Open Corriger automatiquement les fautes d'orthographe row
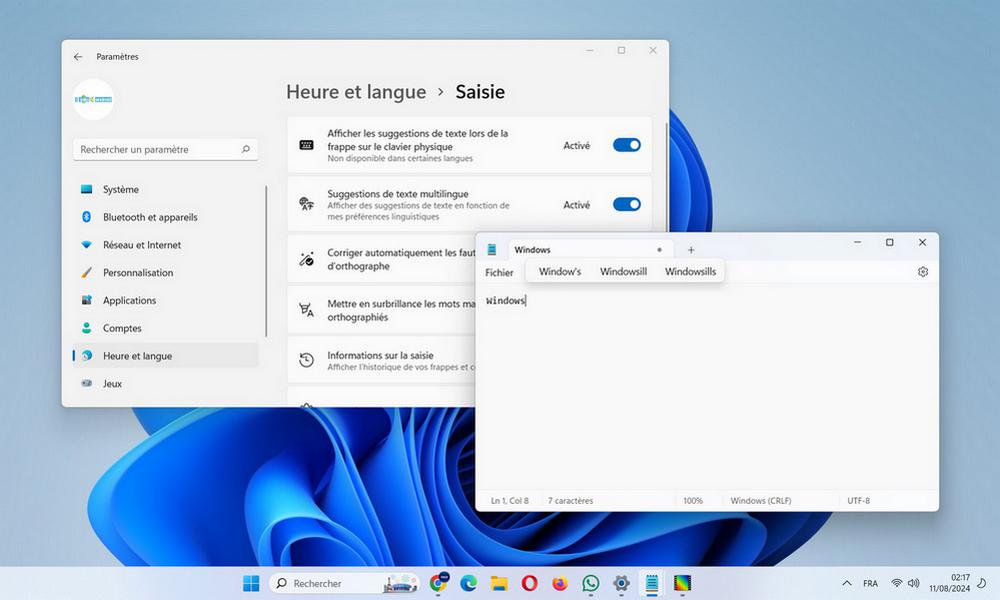1000x600 pixels. [x=382, y=260]
